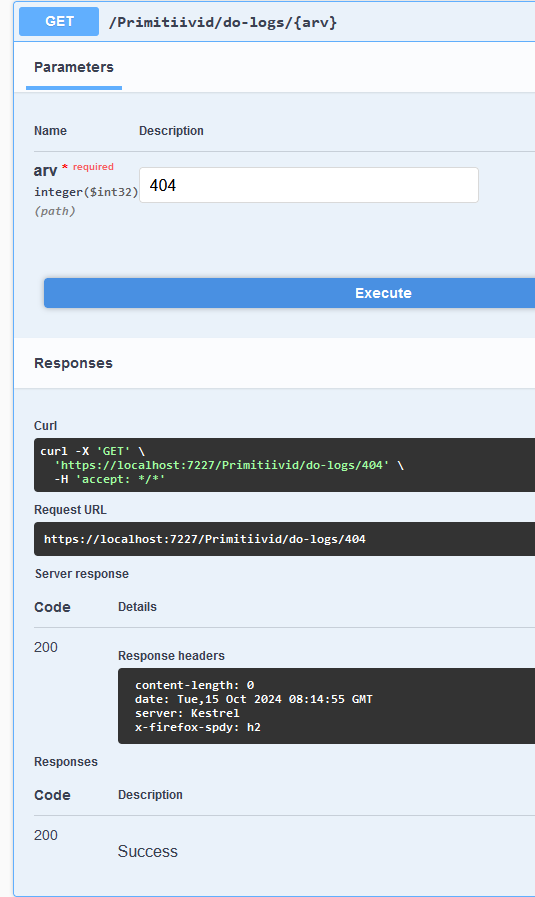Click the Details column header
Screen dimensions: 535x897
(137, 607)
